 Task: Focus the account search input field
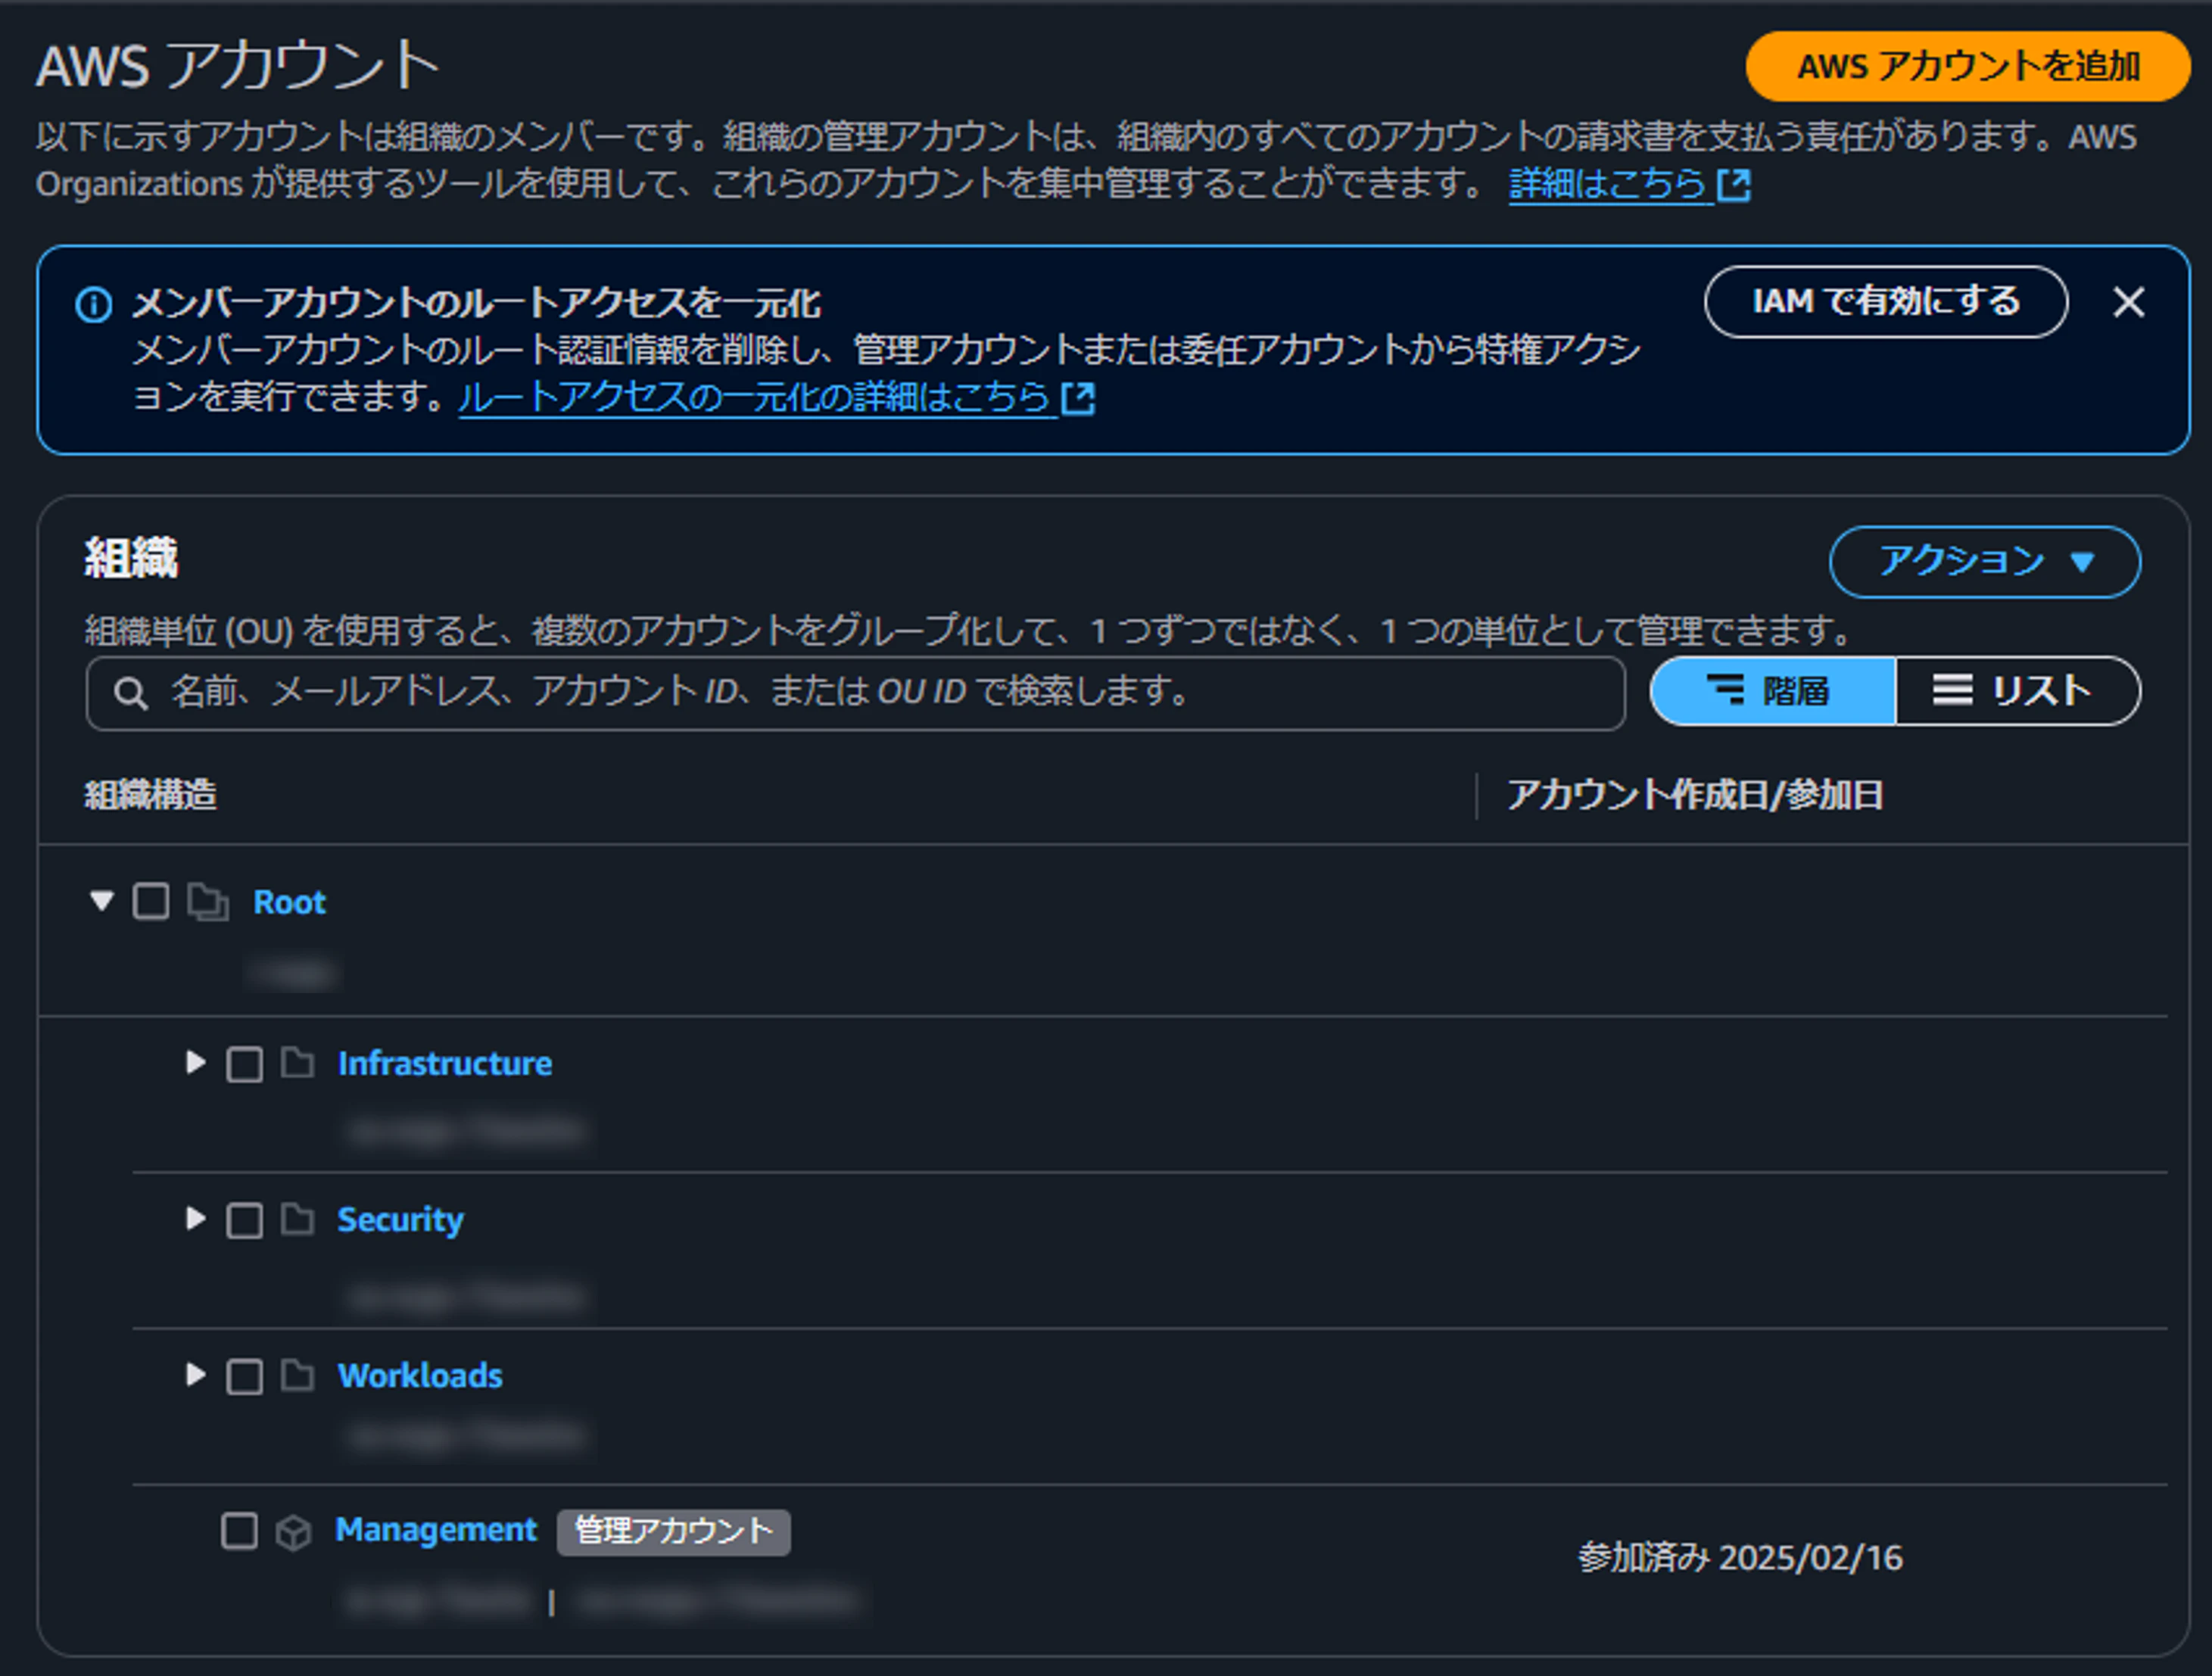point(856,693)
